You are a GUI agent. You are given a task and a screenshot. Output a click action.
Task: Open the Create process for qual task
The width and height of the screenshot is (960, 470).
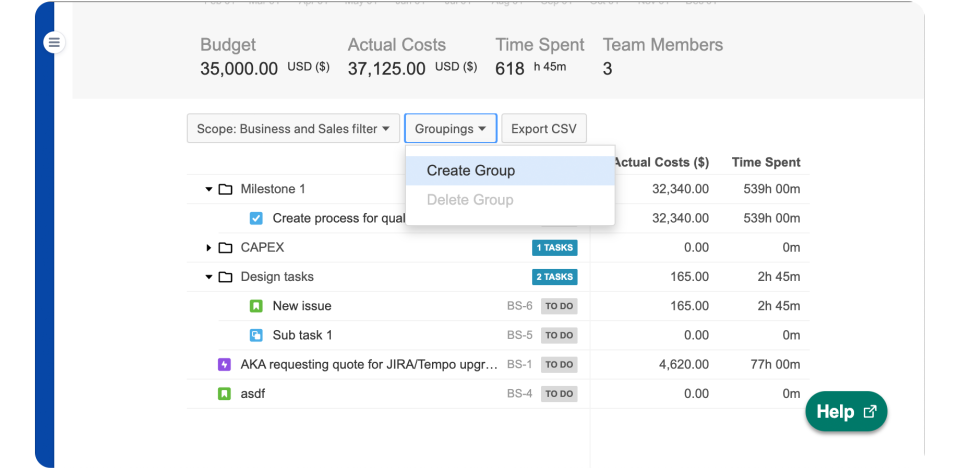(x=339, y=218)
